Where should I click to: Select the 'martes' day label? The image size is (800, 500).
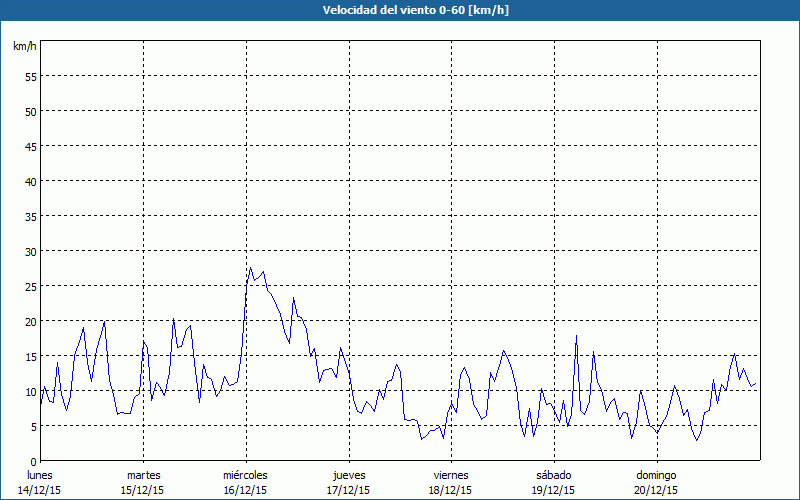click(x=143, y=475)
